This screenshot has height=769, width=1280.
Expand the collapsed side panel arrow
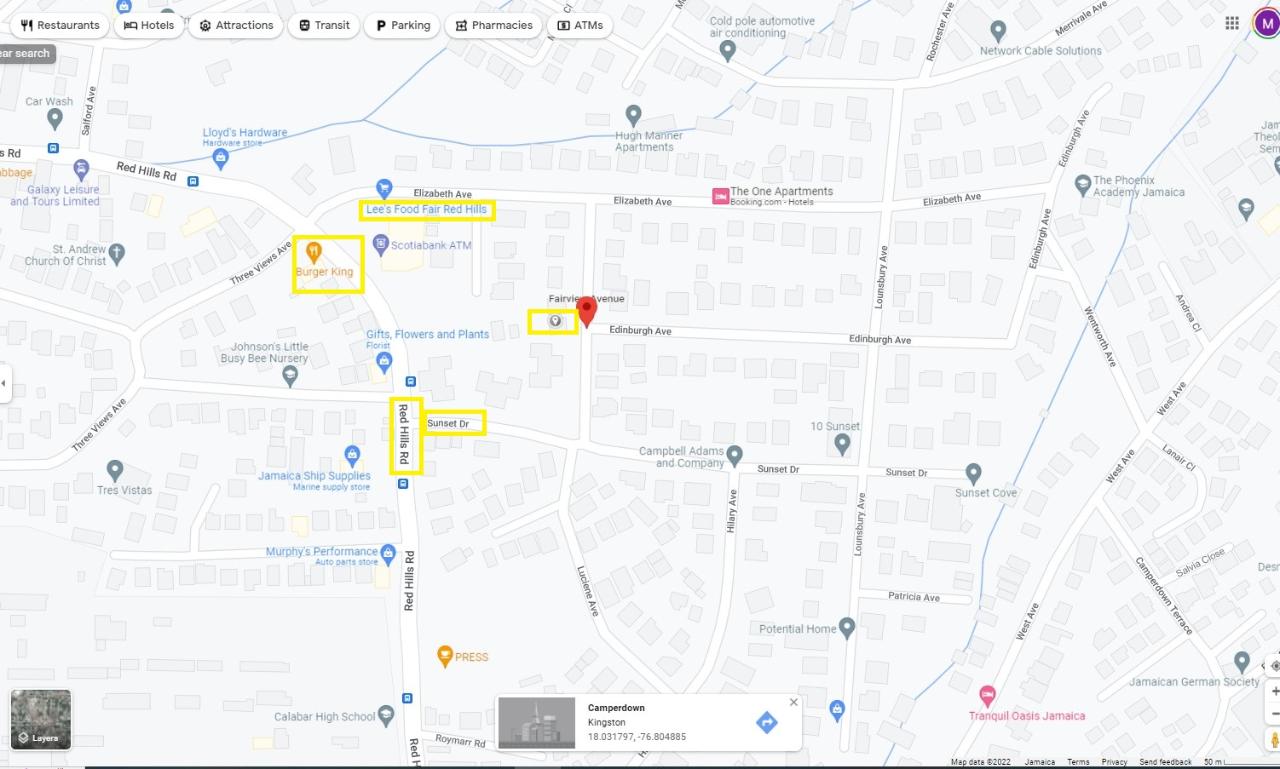coord(4,383)
